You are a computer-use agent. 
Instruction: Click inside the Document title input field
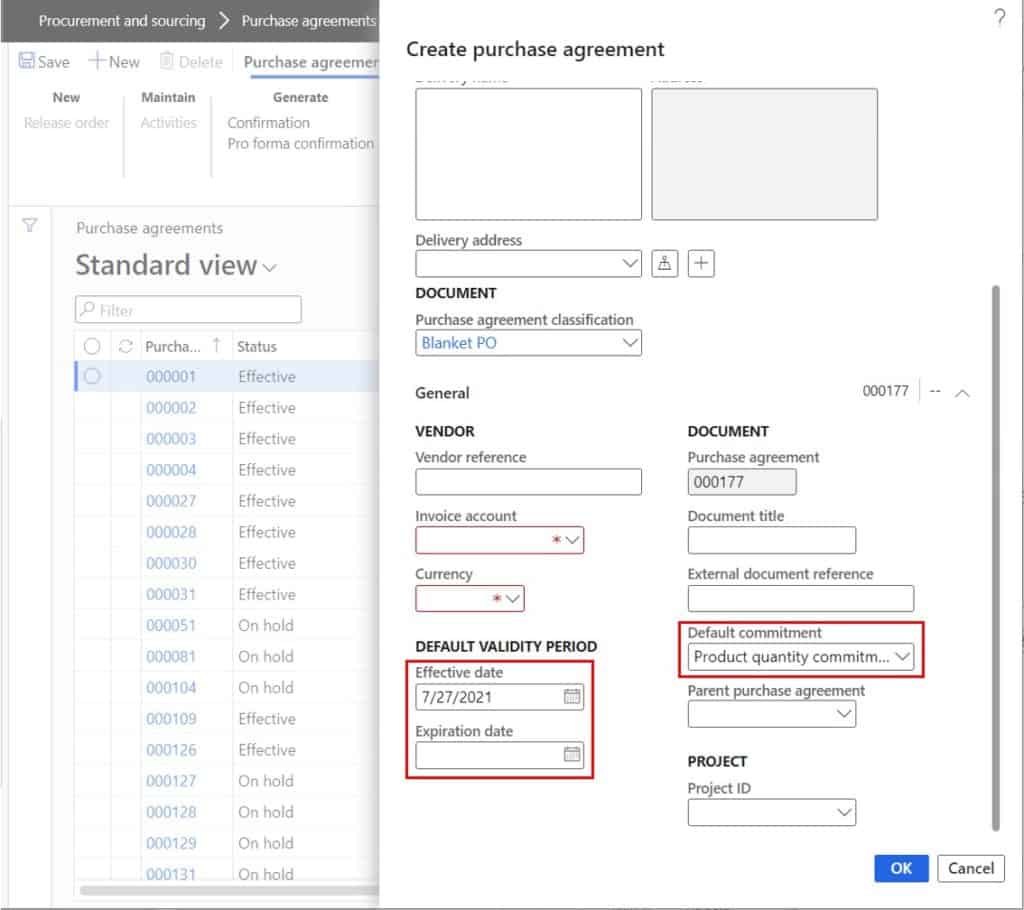770,540
